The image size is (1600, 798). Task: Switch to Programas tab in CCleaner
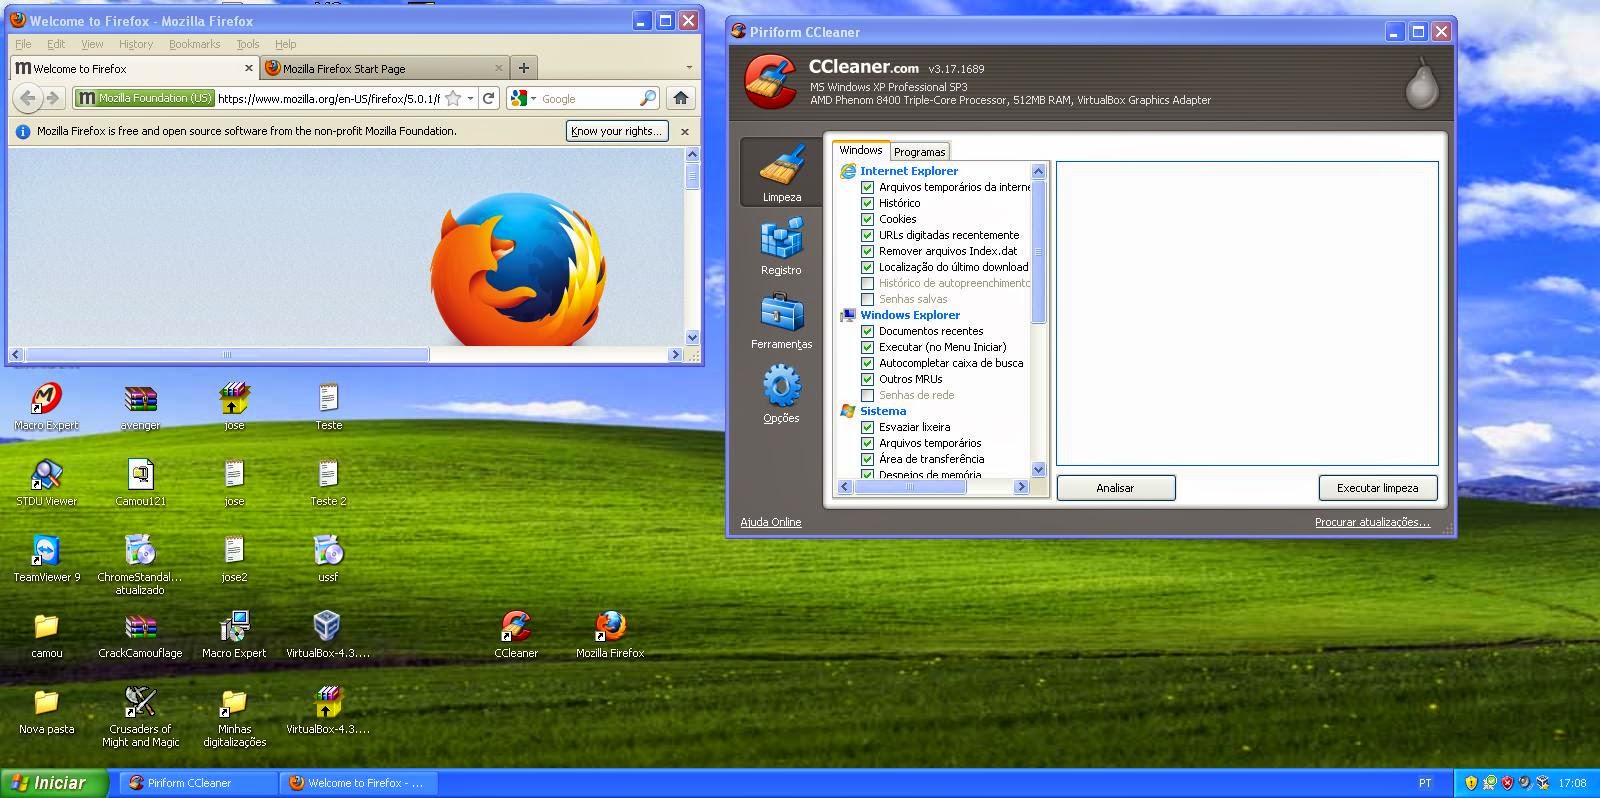tap(919, 152)
